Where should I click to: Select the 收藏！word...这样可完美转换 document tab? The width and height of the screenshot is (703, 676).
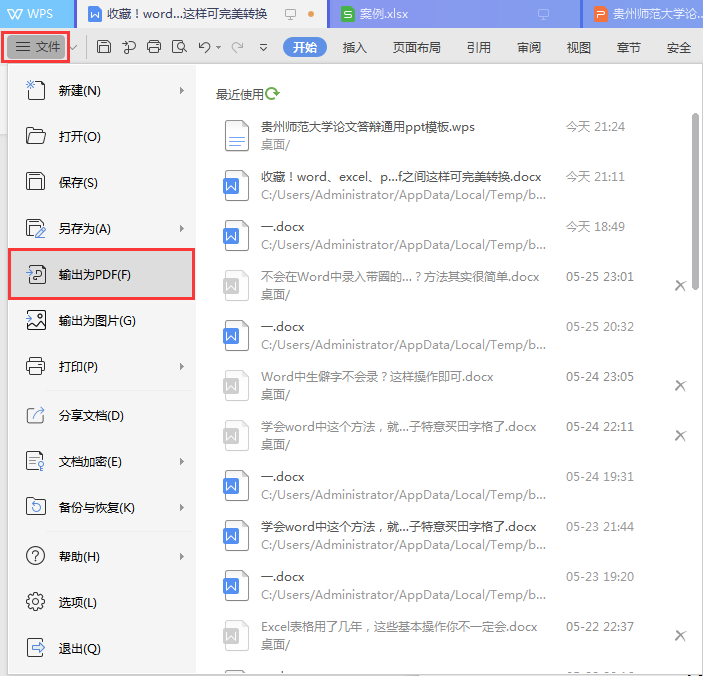[202, 14]
